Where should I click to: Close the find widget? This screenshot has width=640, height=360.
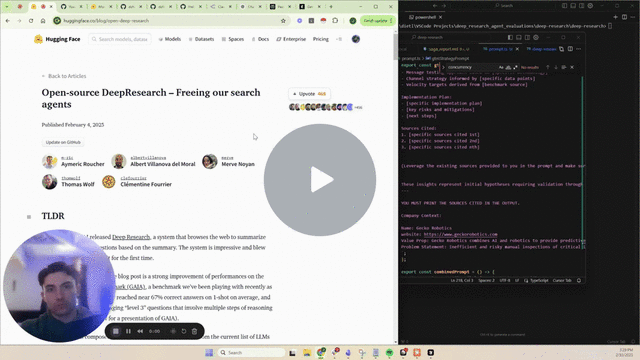[572, 67]
